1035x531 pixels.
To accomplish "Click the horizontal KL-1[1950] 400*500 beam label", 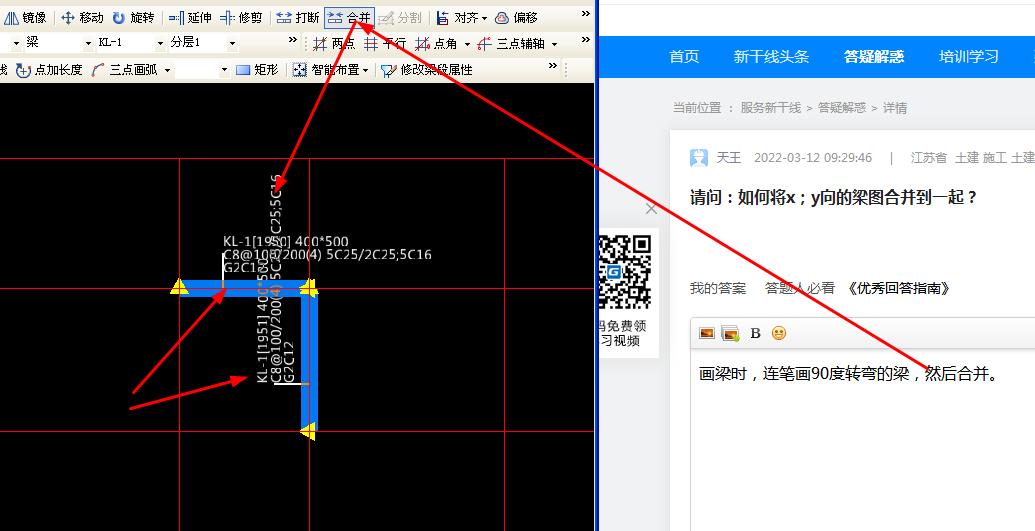I will tap(286, 242).
